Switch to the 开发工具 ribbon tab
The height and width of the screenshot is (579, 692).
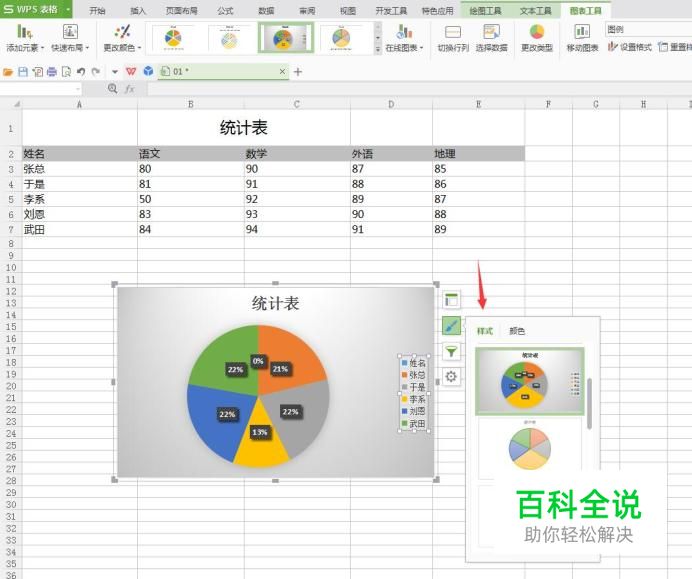(x=391, y=11)
